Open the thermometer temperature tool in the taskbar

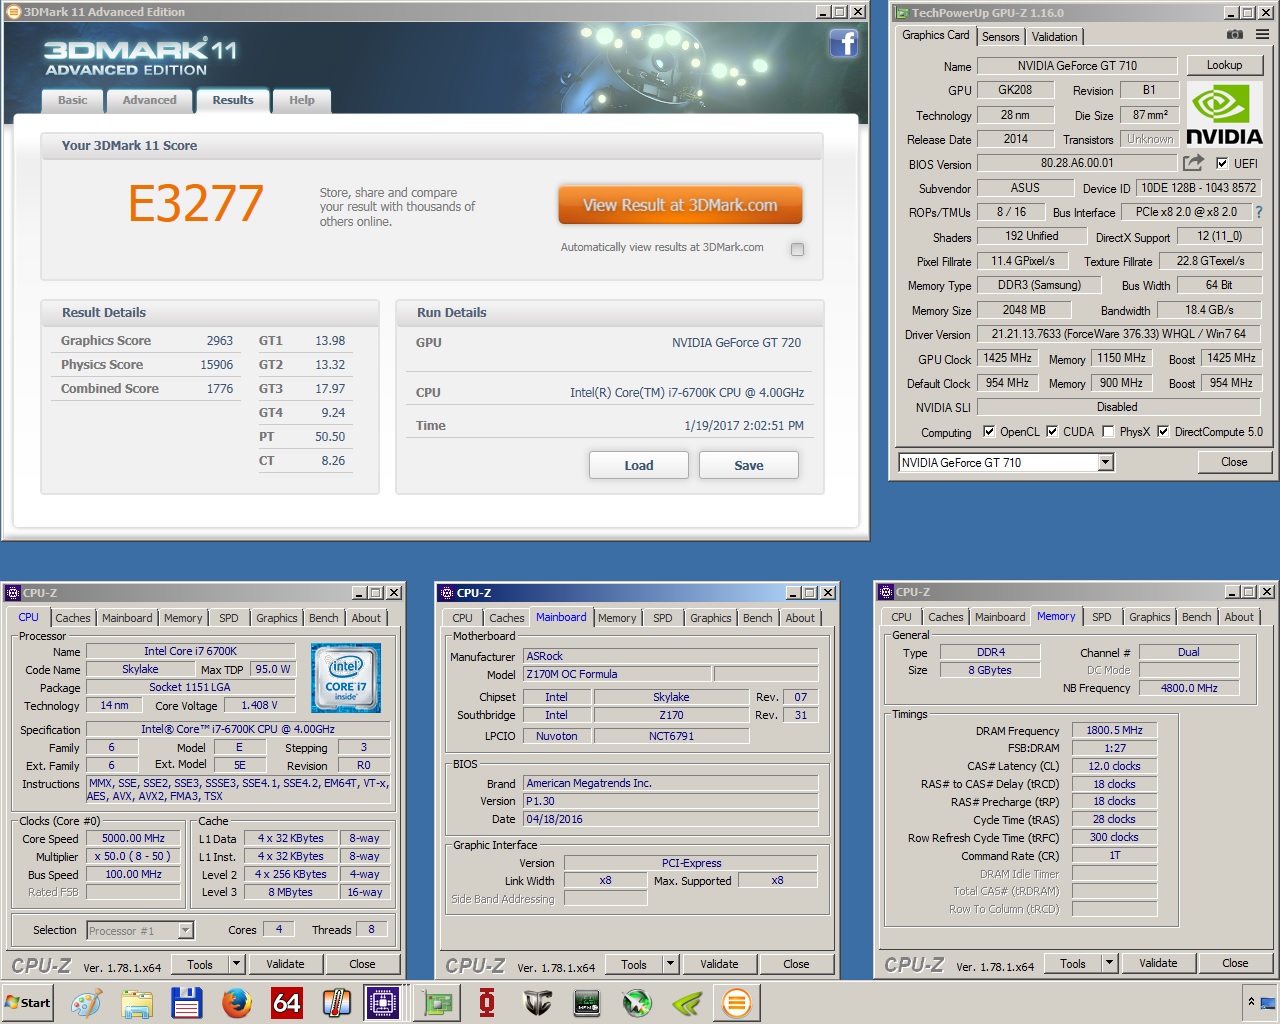(337, 1002)
